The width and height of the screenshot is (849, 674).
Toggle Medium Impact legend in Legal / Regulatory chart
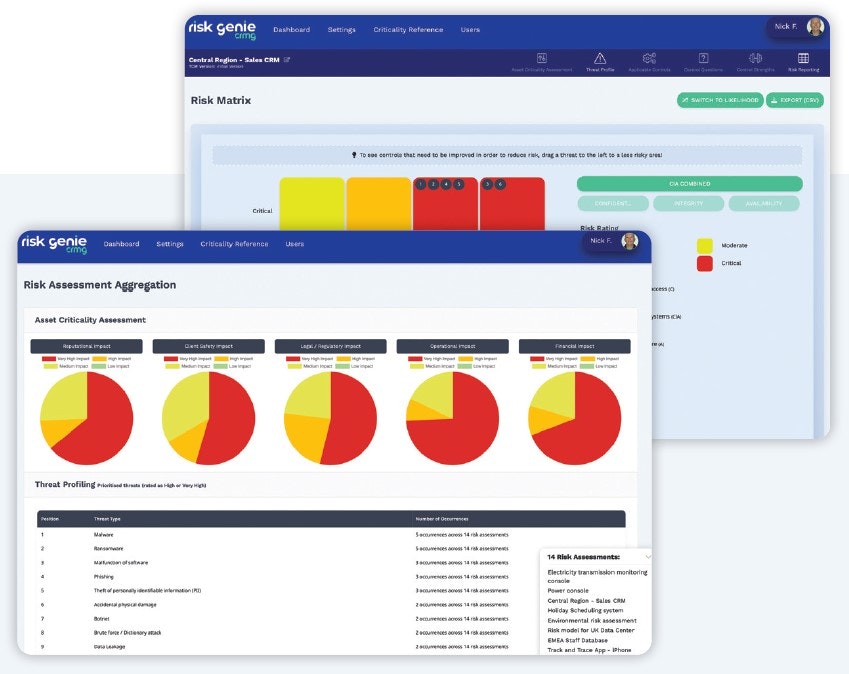pyautogui.click(x=310, y=367)
